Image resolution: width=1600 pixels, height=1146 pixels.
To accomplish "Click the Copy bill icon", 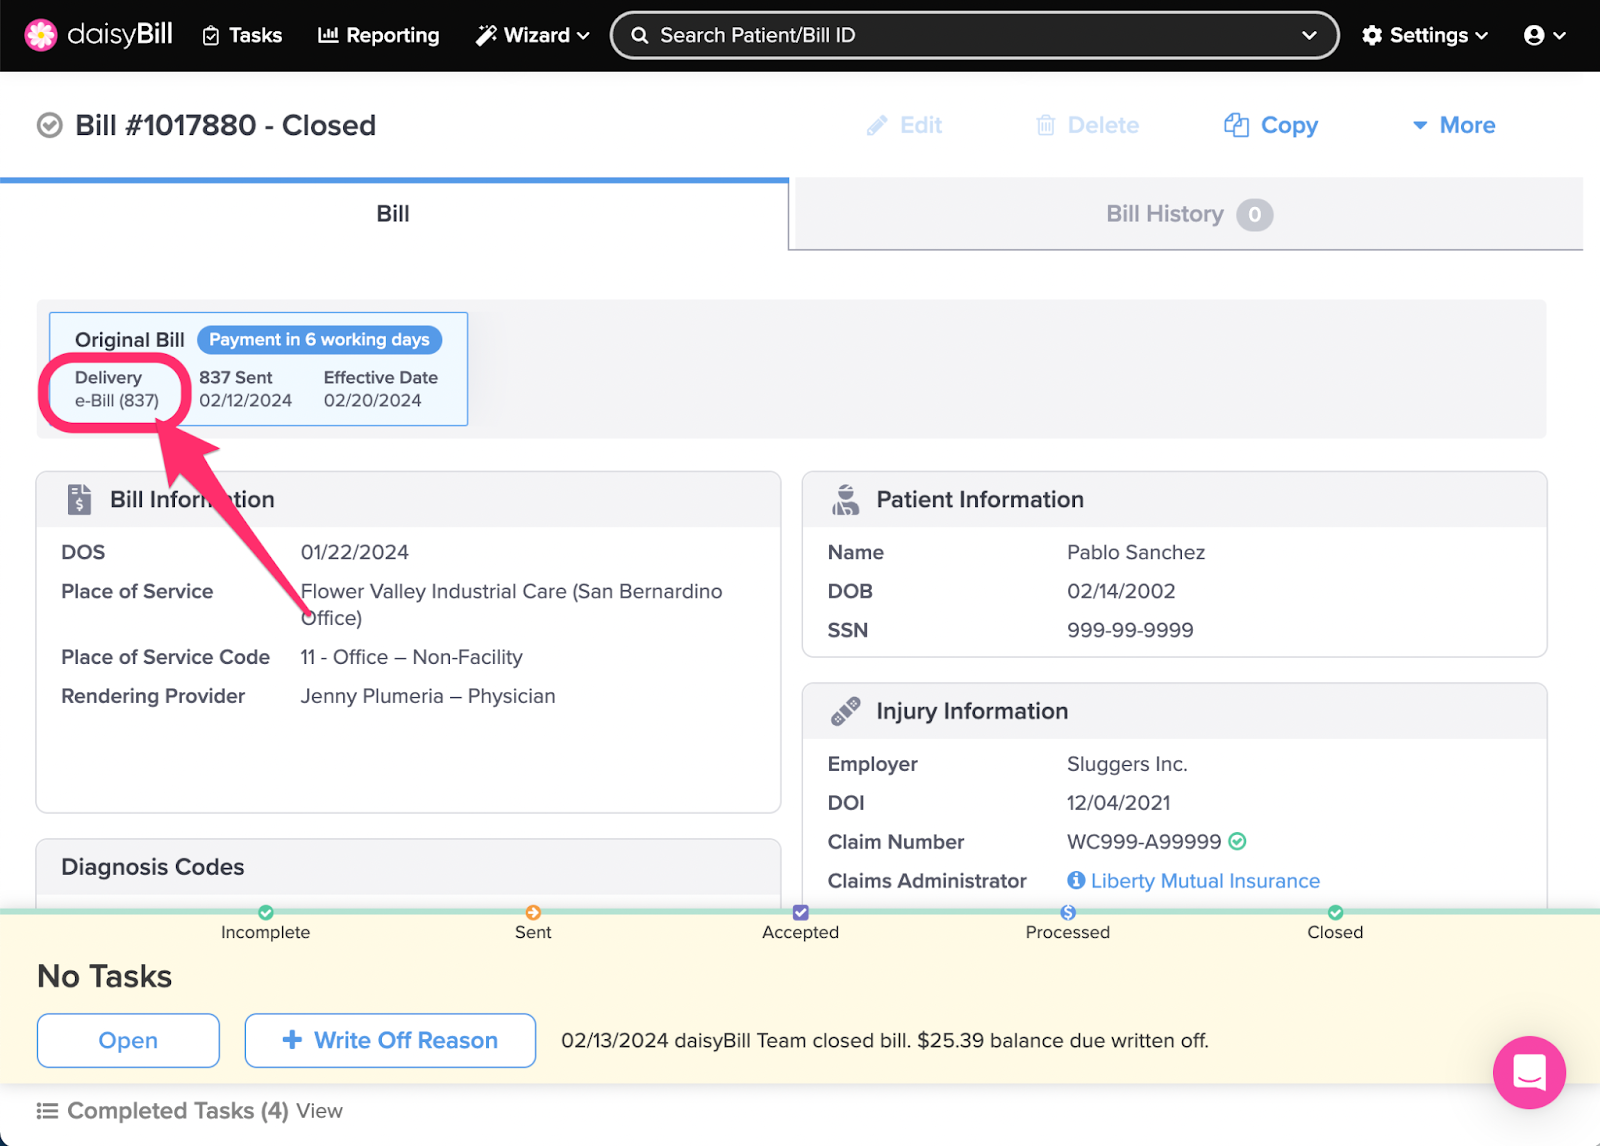I will click(1237, 125).
